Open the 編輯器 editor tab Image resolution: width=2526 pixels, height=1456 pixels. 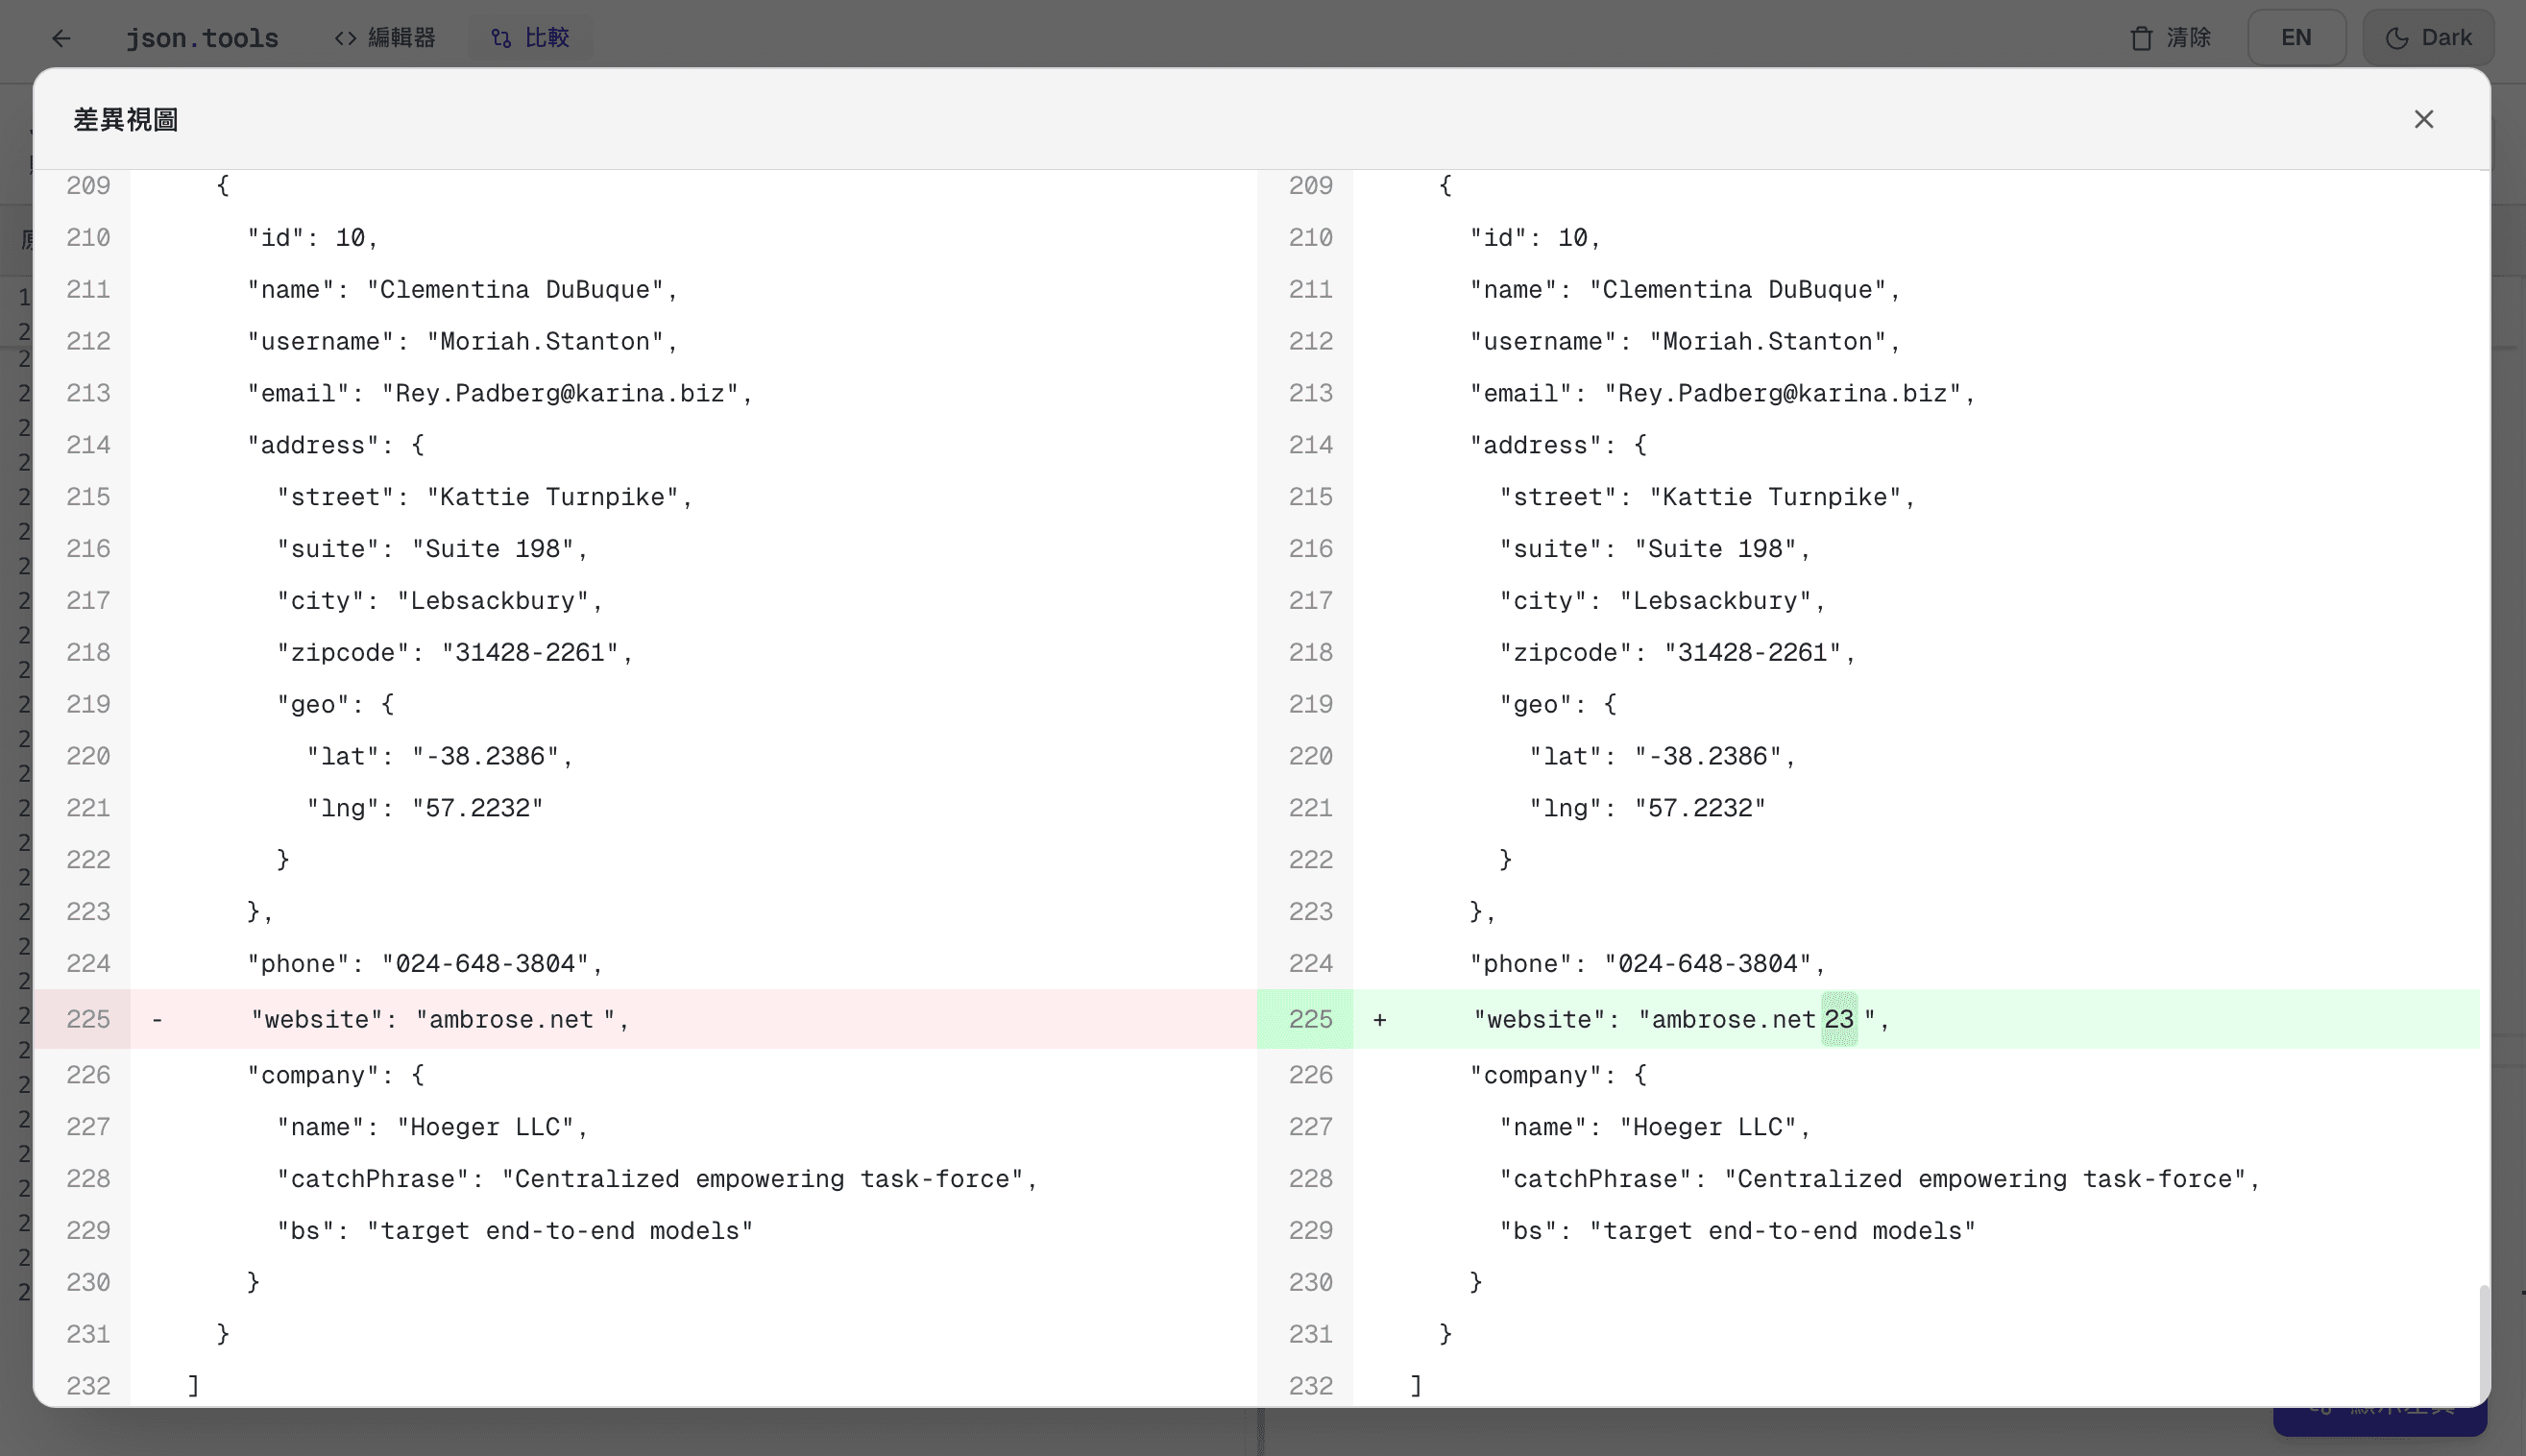click(385, 38)
